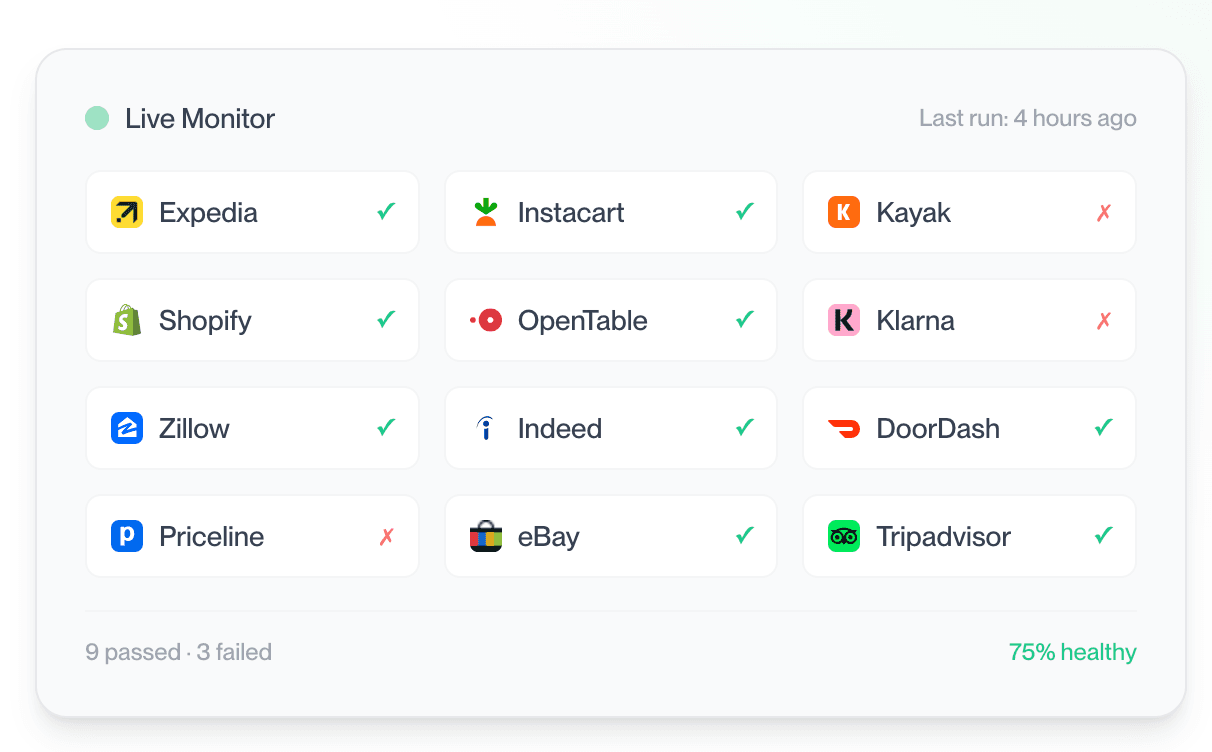Click the green Live Monitor status dot

[x=97, y=118]
